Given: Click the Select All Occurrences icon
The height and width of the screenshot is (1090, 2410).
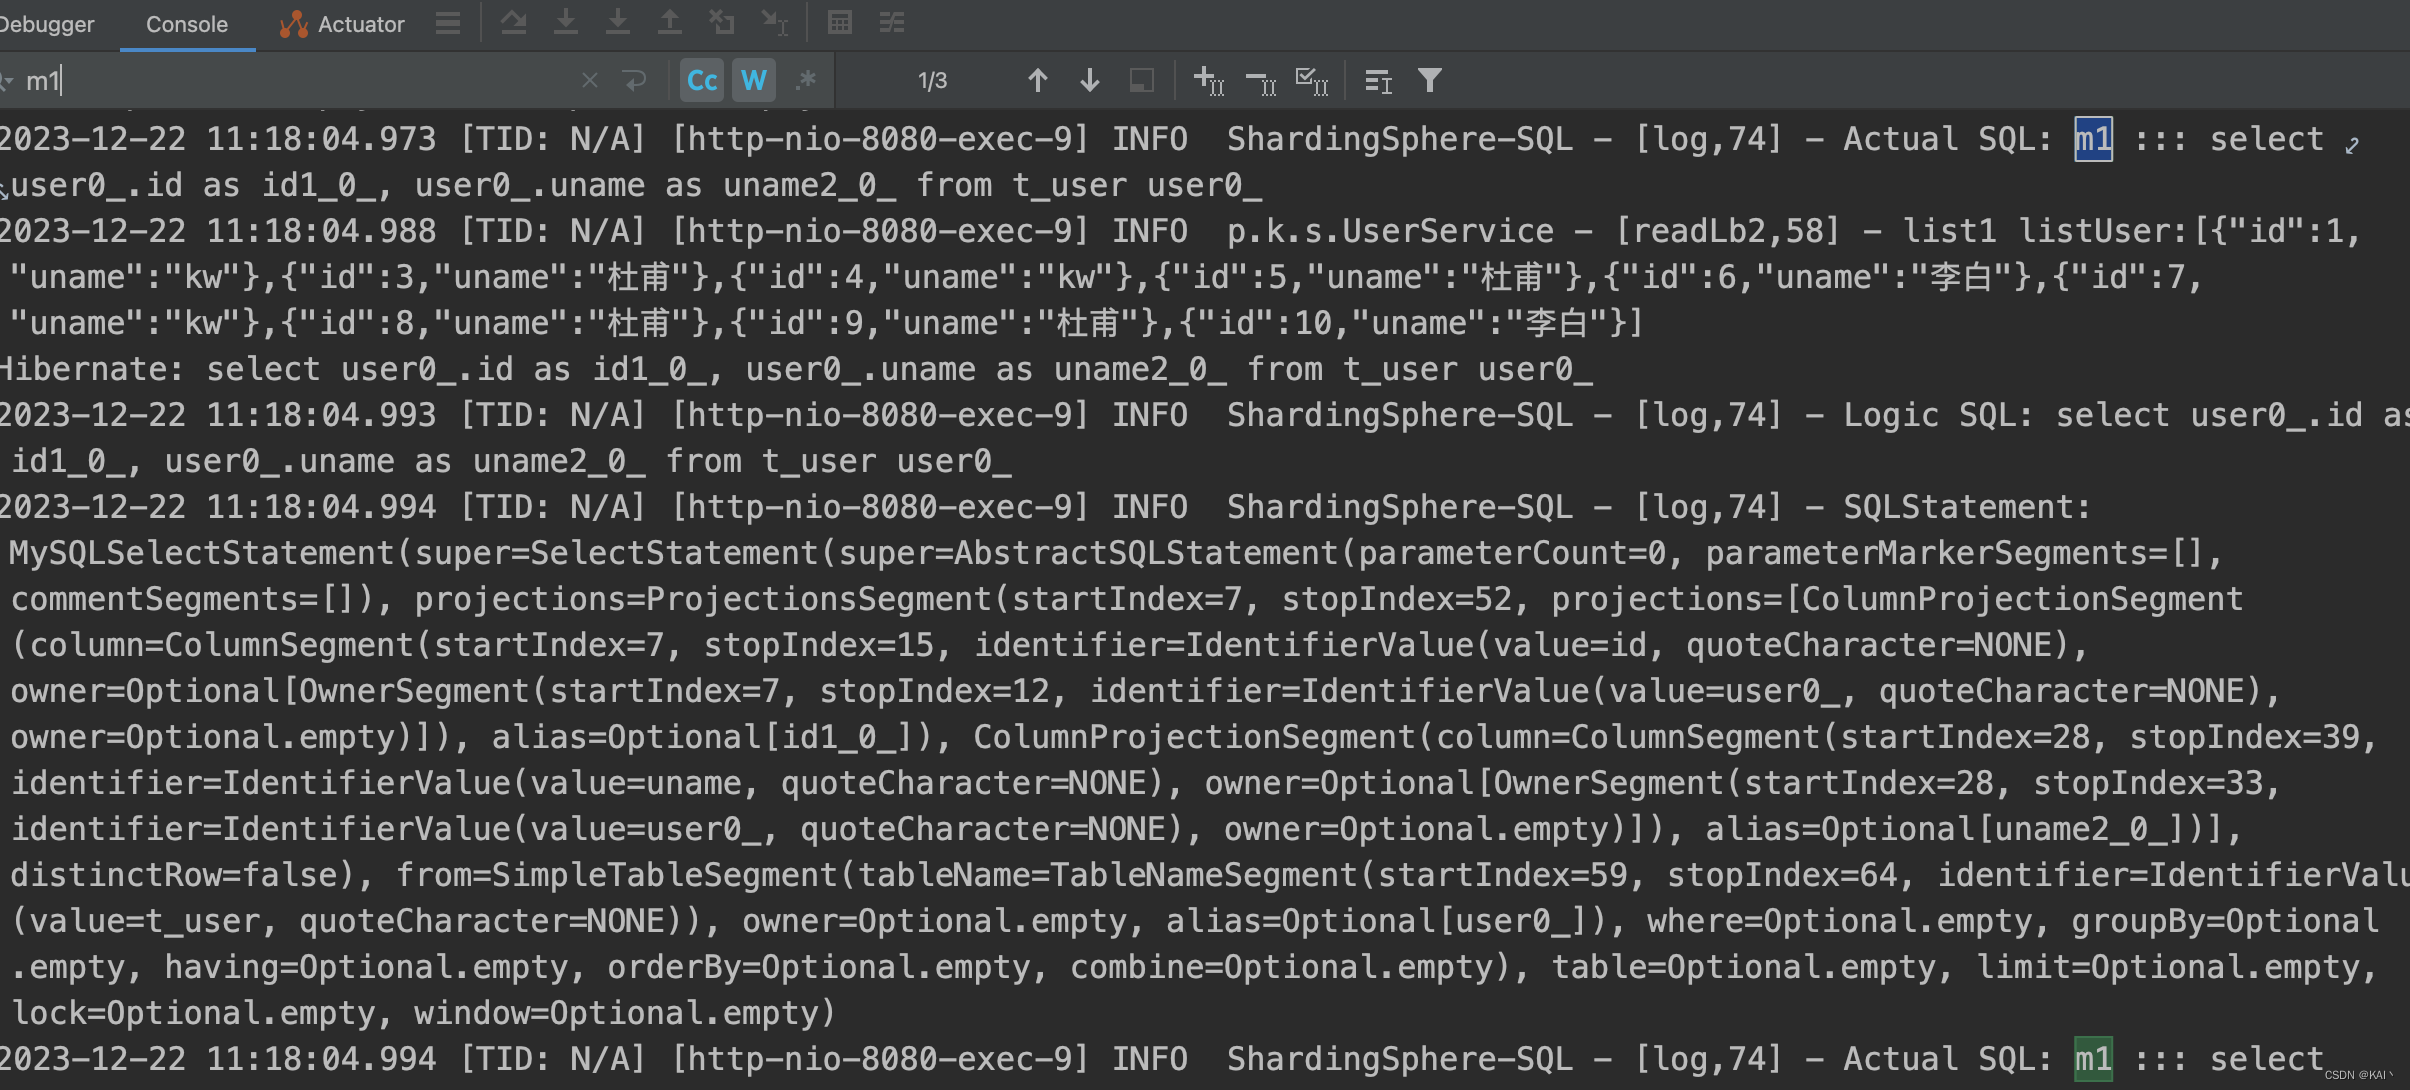Looking at the screenshot, I should (x=1312, y=80).
